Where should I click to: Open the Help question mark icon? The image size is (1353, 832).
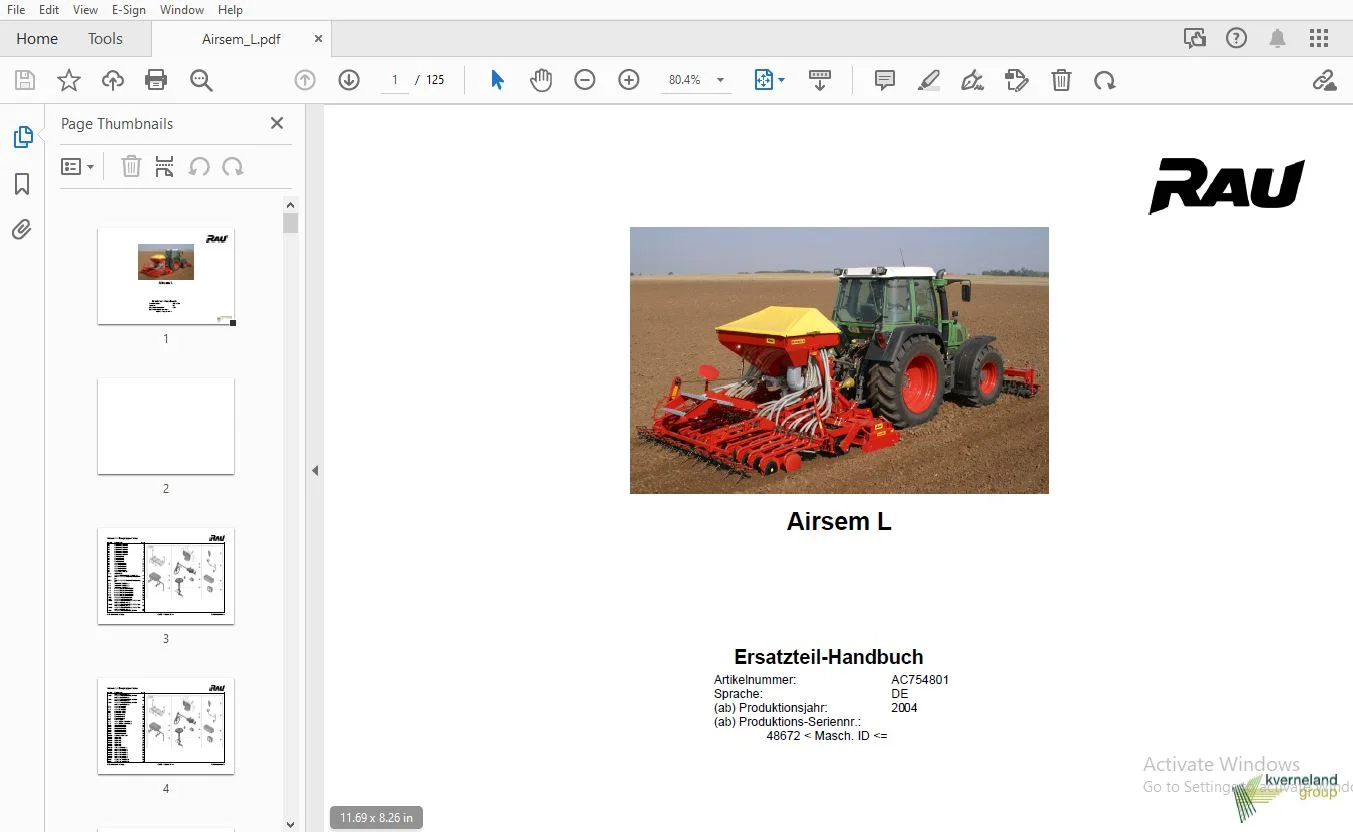pos(1237,38)
